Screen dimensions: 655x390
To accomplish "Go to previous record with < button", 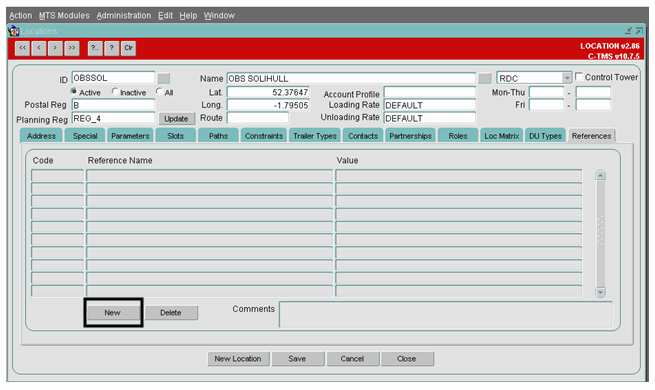I will tap(39, 48).
